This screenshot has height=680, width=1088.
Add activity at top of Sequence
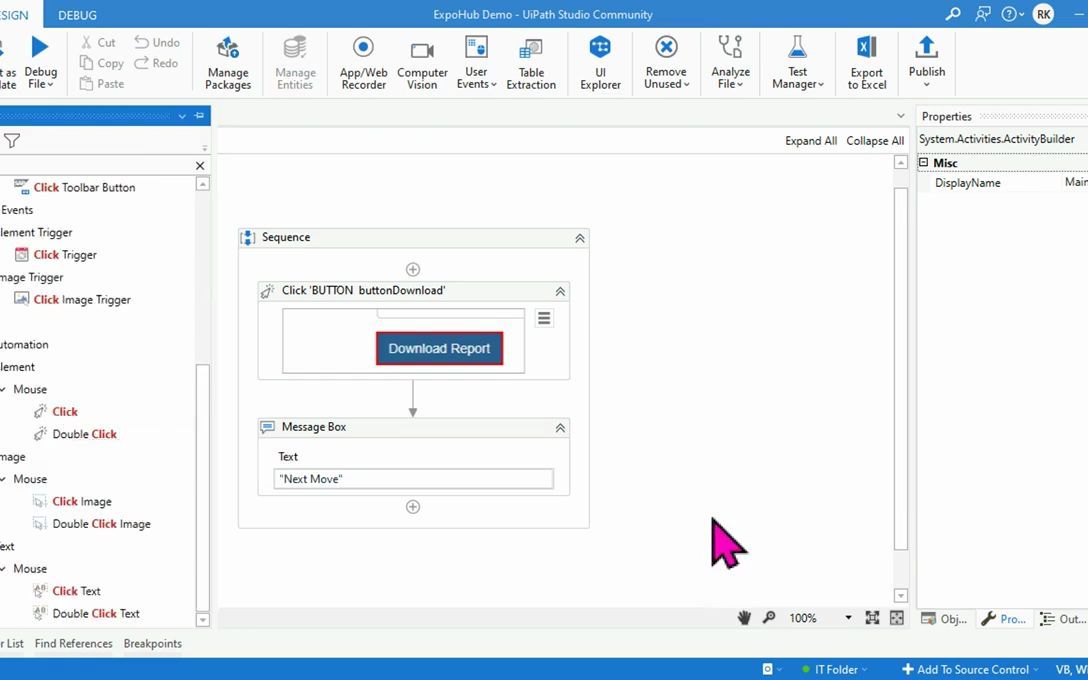(x=413, y=269)
